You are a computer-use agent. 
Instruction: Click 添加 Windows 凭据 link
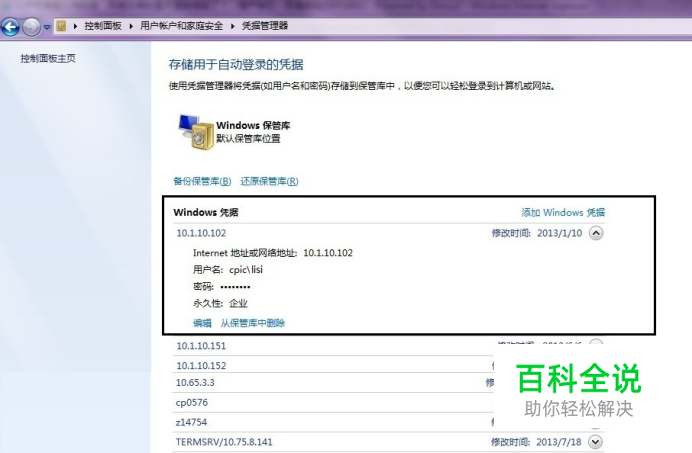[x=563, y=212]
